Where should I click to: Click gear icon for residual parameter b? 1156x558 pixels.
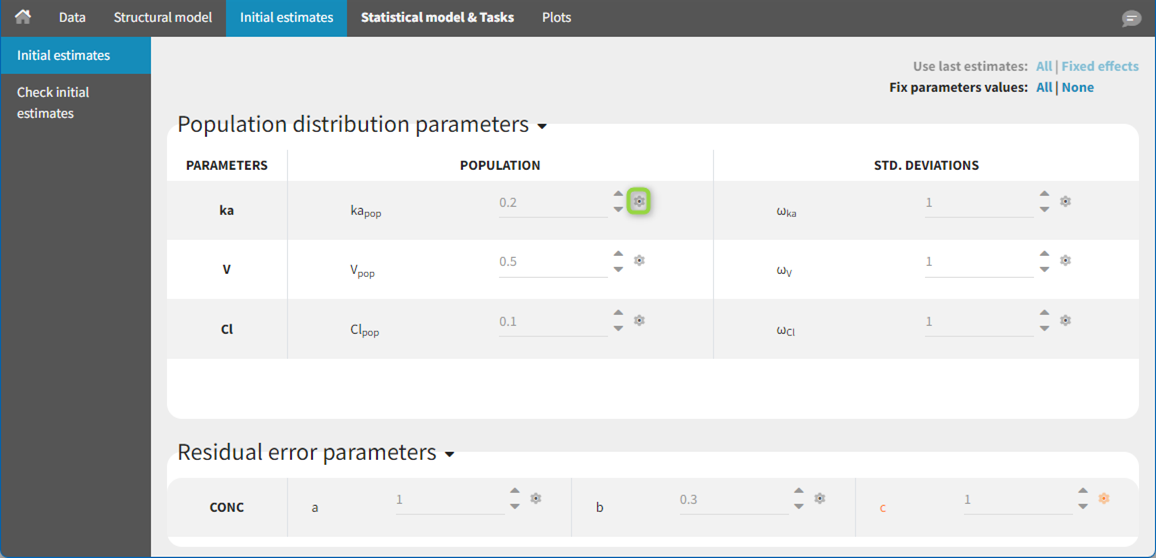point(820,498)
